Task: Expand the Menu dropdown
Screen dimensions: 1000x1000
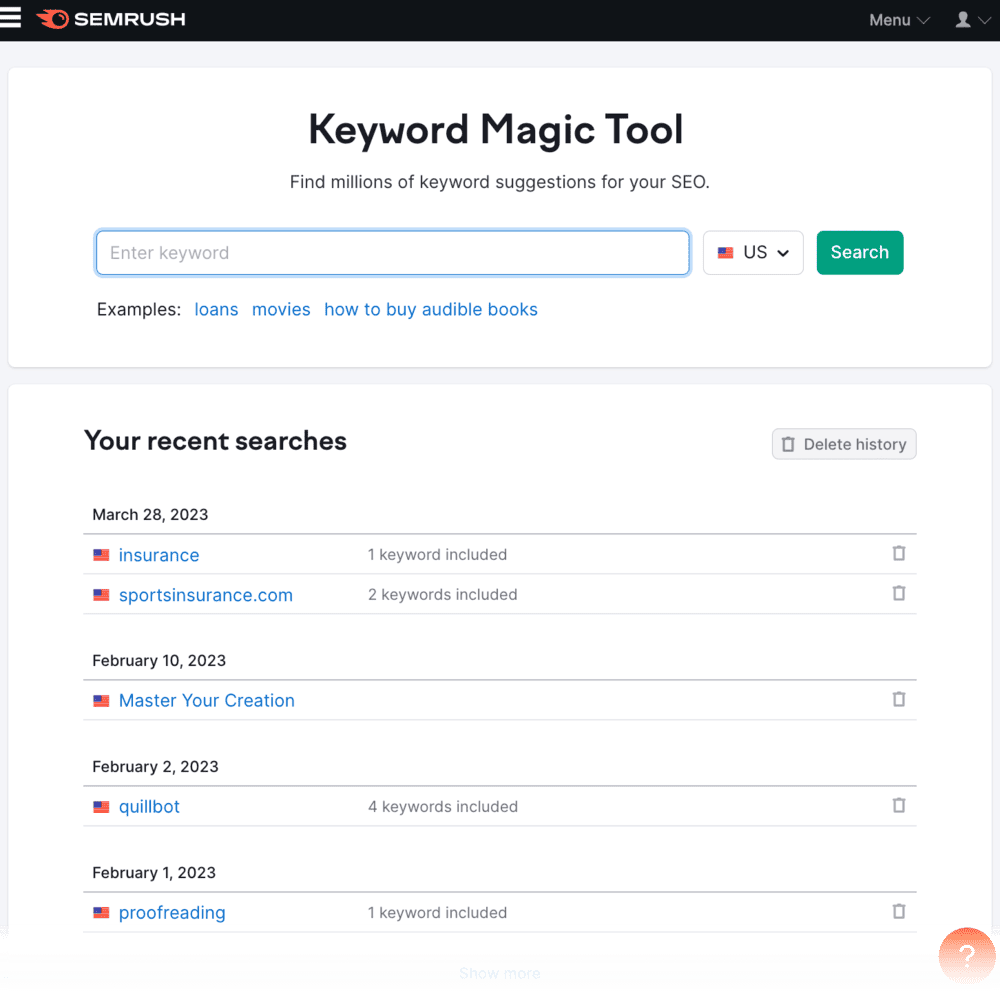Action: pyautogui.click(x=899, y=20)
